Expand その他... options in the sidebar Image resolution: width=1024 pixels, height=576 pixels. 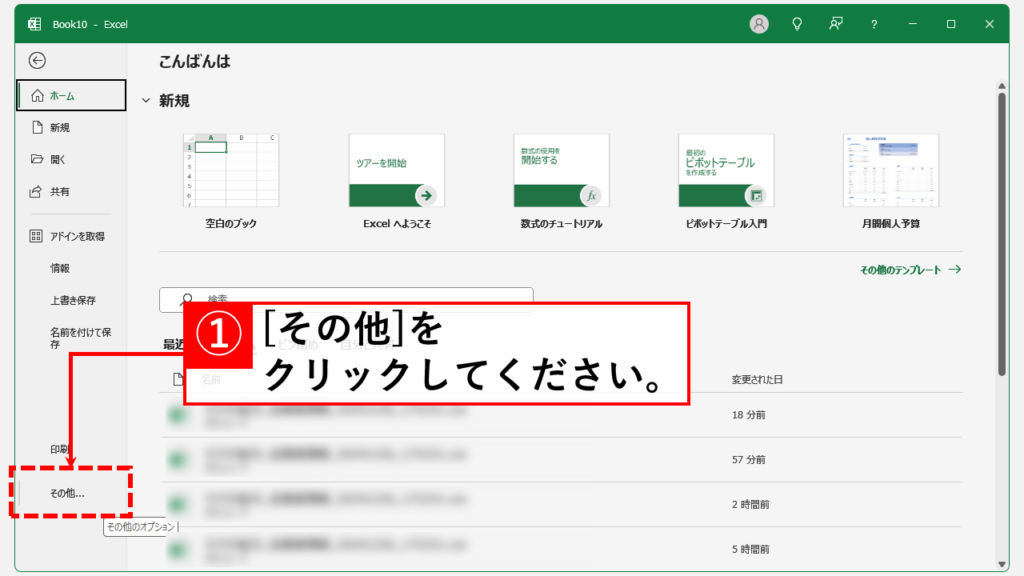click(x=68, y=493)
